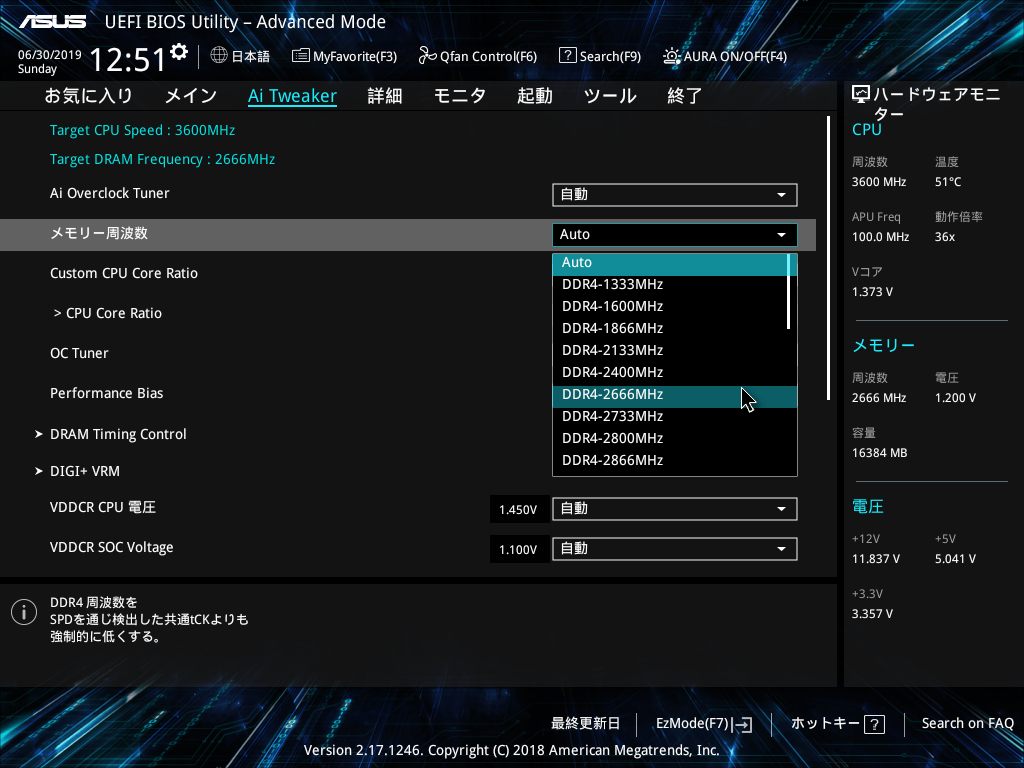Select the Ai Tweaker tab
Screen dimensions: 1024x768
(x=293, y=96)
